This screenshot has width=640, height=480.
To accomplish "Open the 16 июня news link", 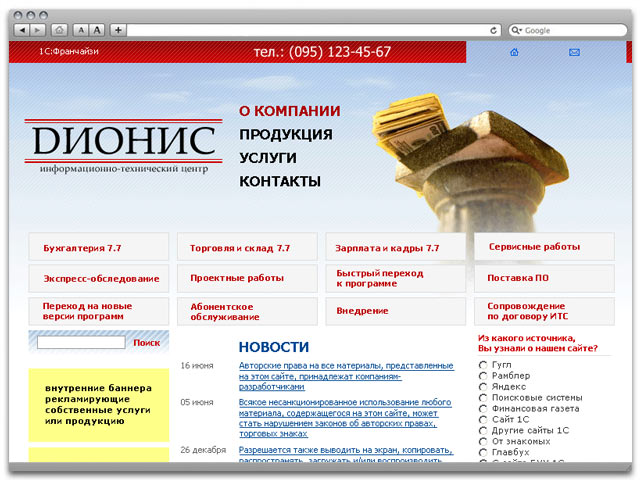I will click(x=346, y=376).
